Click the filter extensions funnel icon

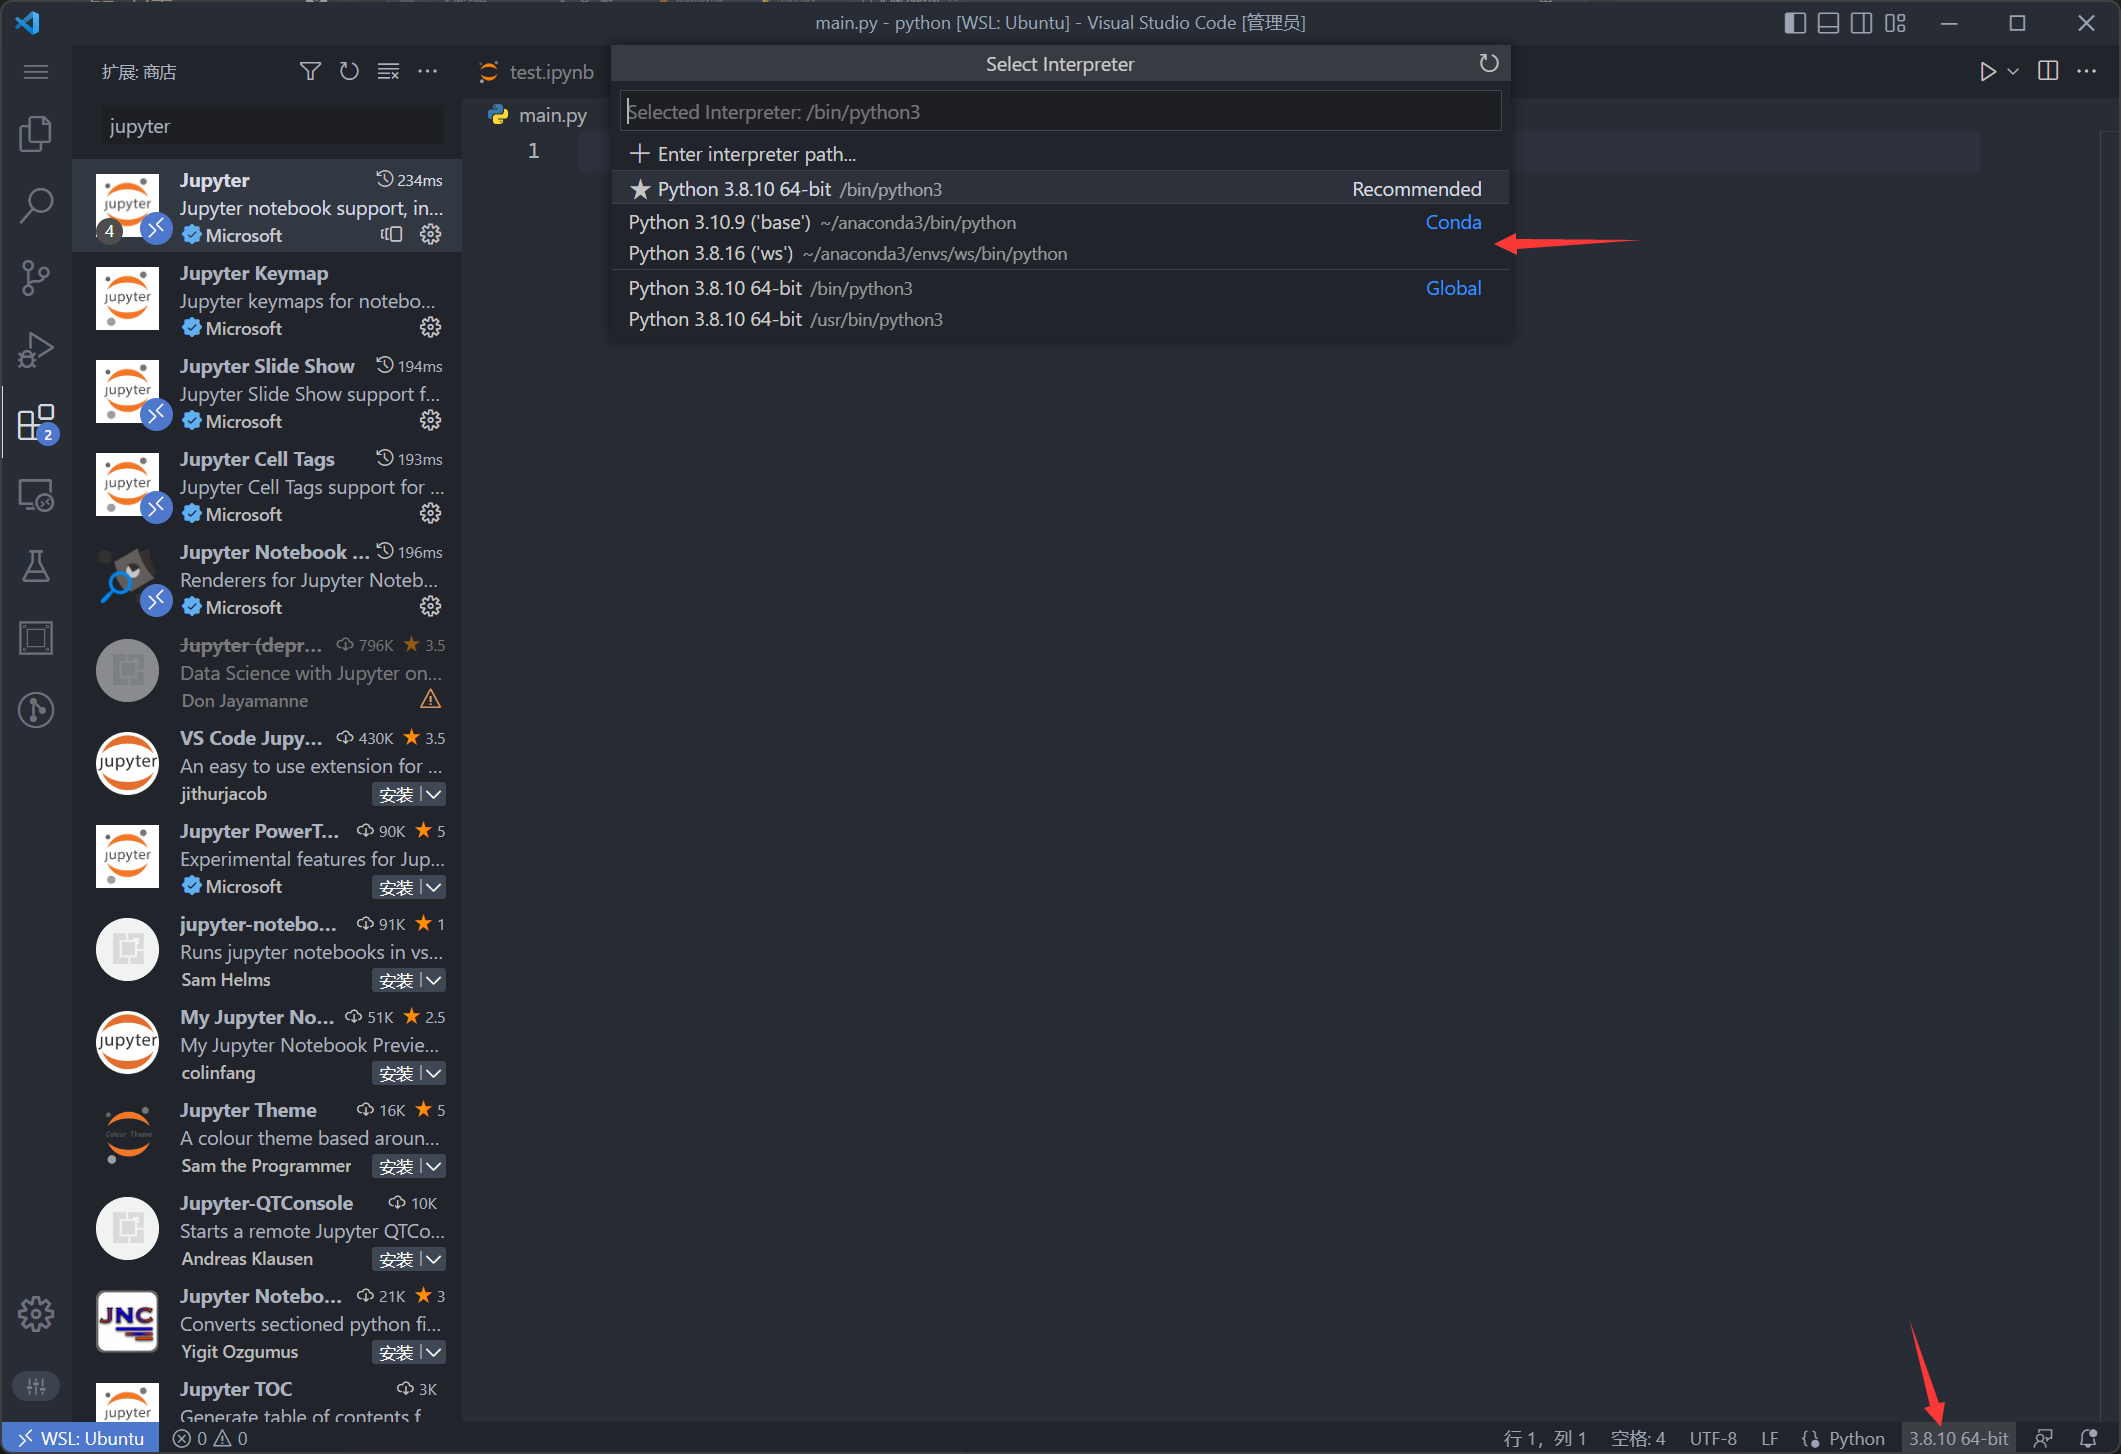pos(310,71)
